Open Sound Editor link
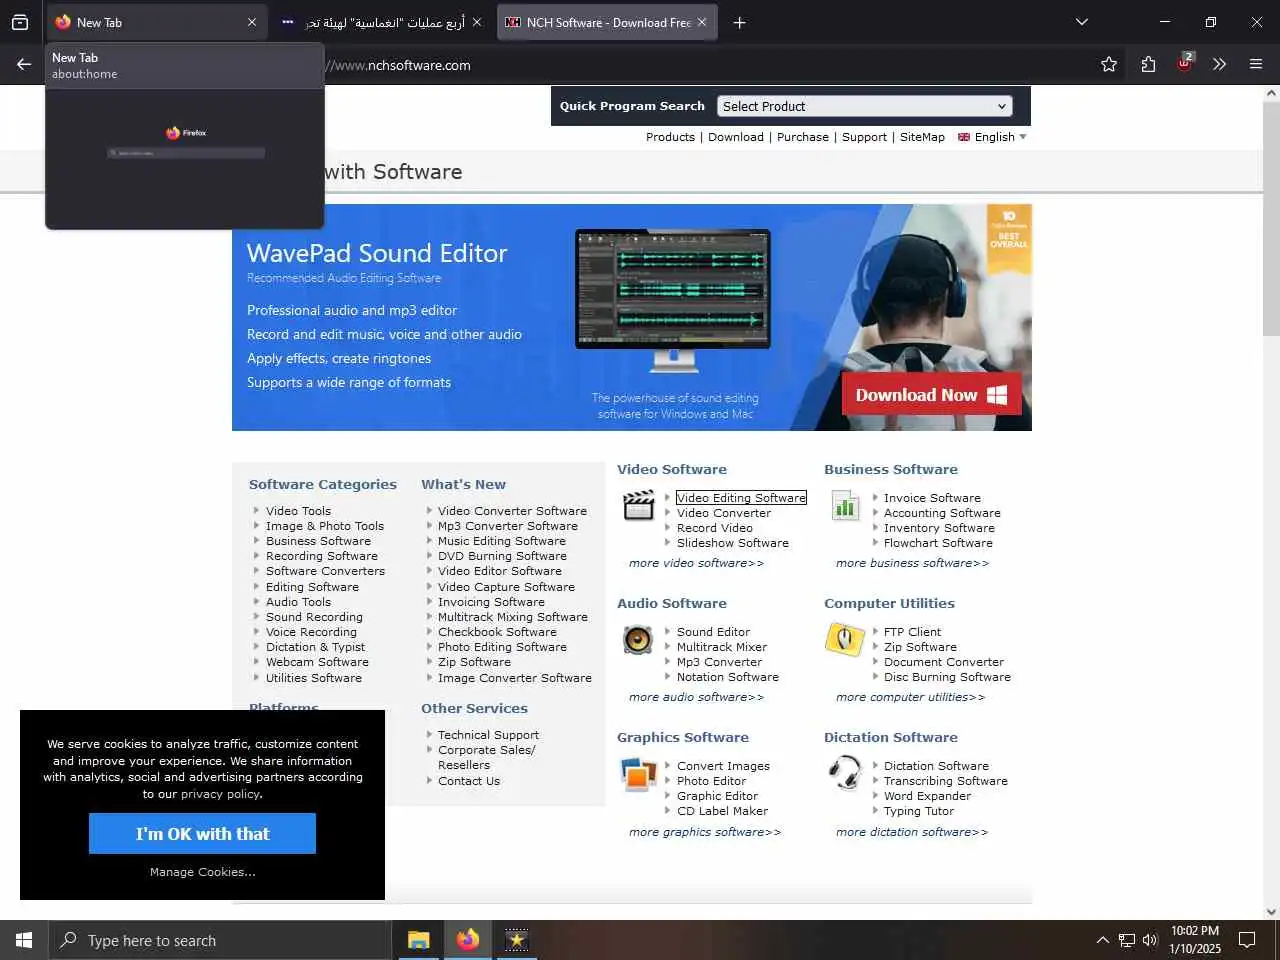The width and height of the screenshot is (1280, 960). pos(713,632)
